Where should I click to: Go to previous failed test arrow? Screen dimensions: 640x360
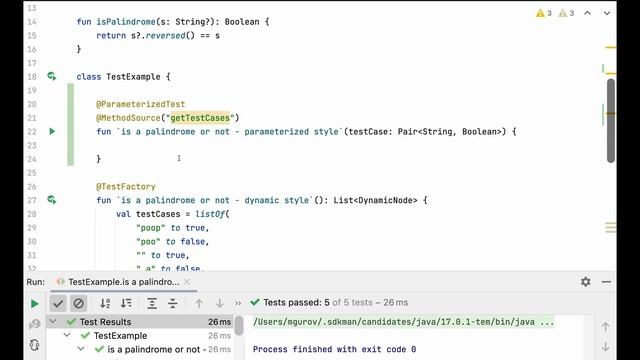point(199,303)
